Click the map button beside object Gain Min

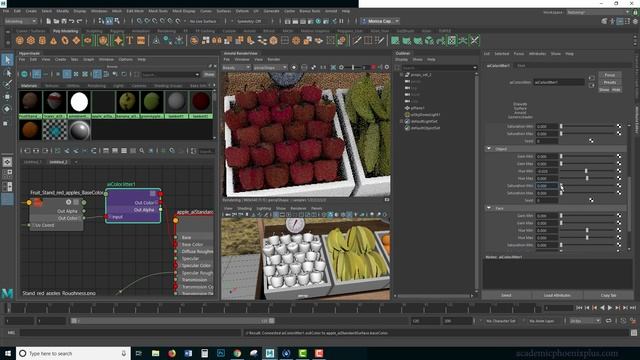[619, 156]
